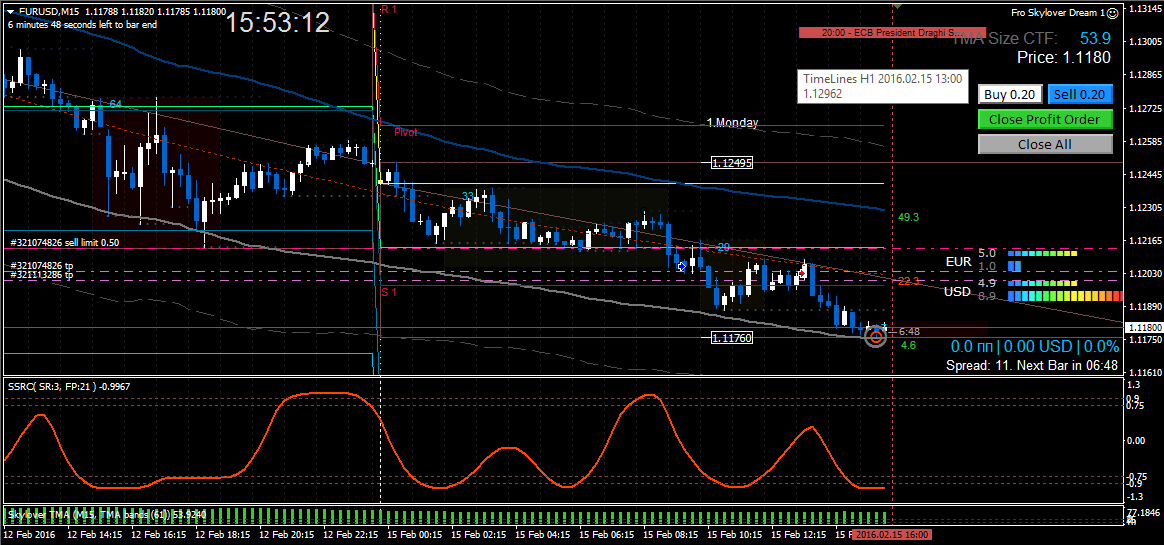Screen dimensions: 1164x545
Task: Click the 6 minutes 48 seconds left text
Action: (80, 24)
